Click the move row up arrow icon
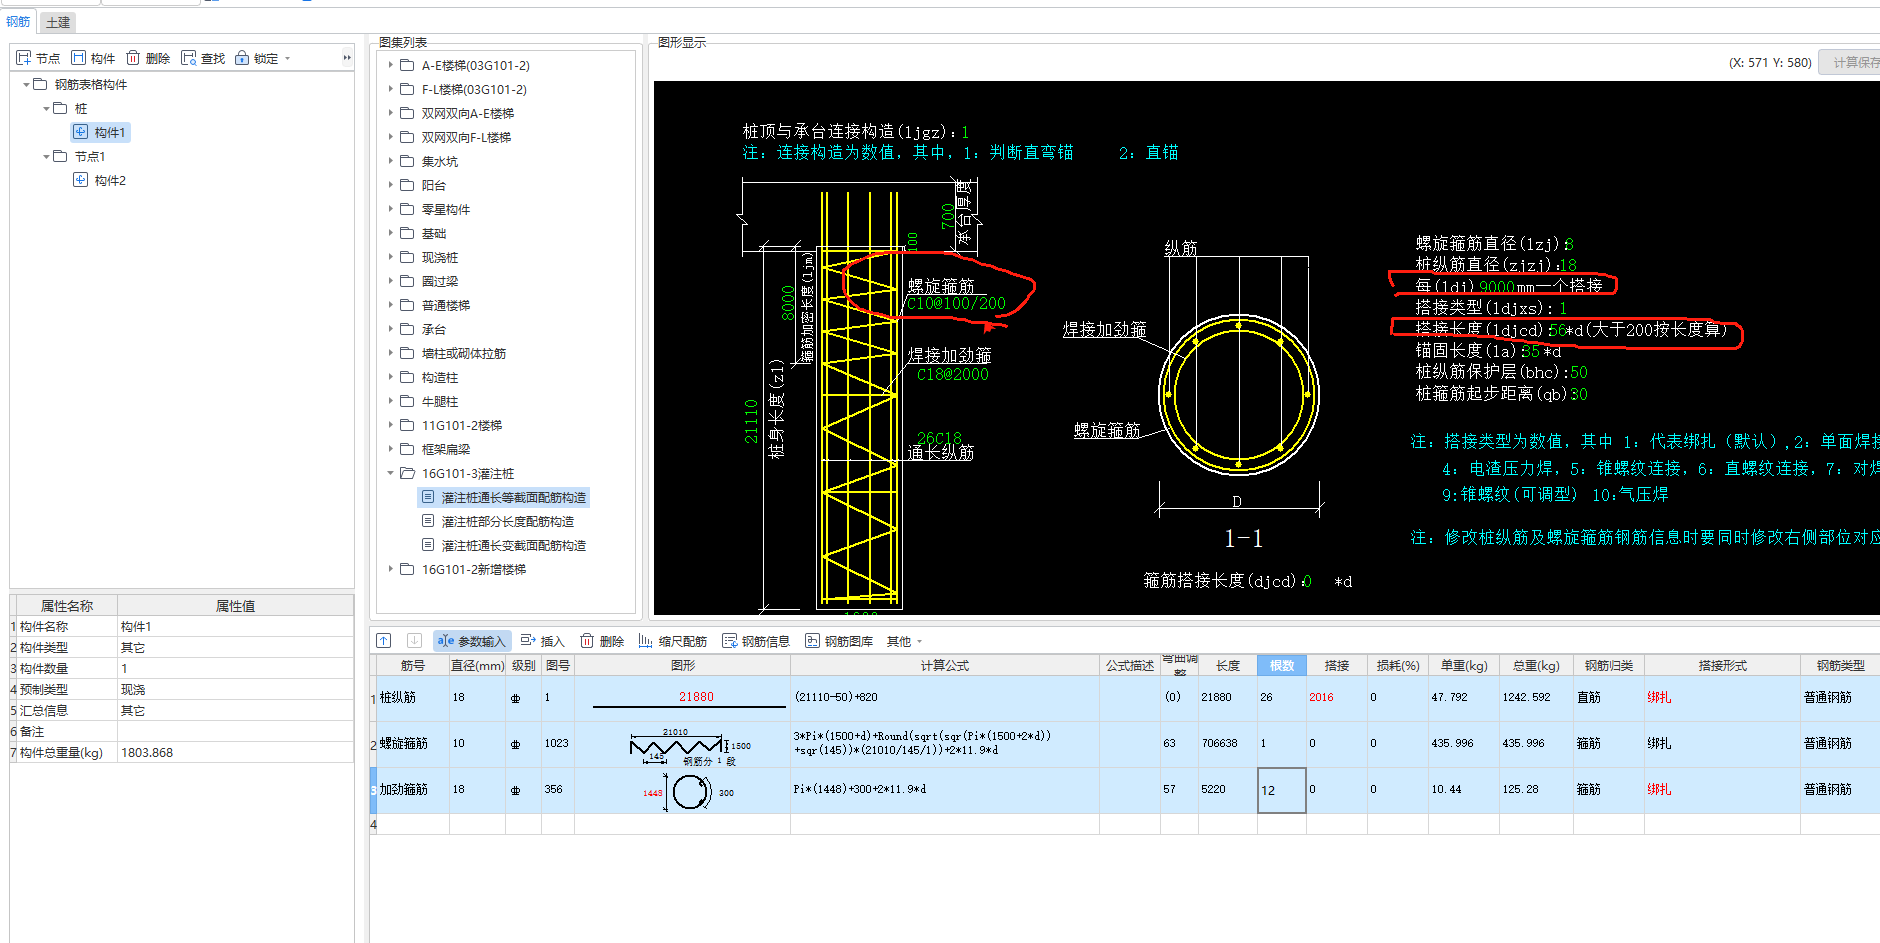Viewport: 1880px width, 943px height. [384, 641]
